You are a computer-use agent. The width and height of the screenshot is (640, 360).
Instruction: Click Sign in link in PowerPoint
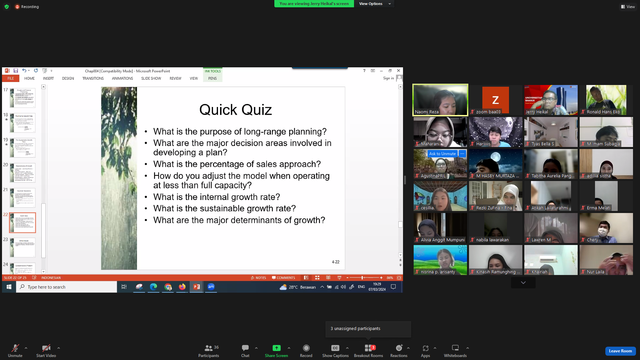pyautogui.click(x=389, y=78)
